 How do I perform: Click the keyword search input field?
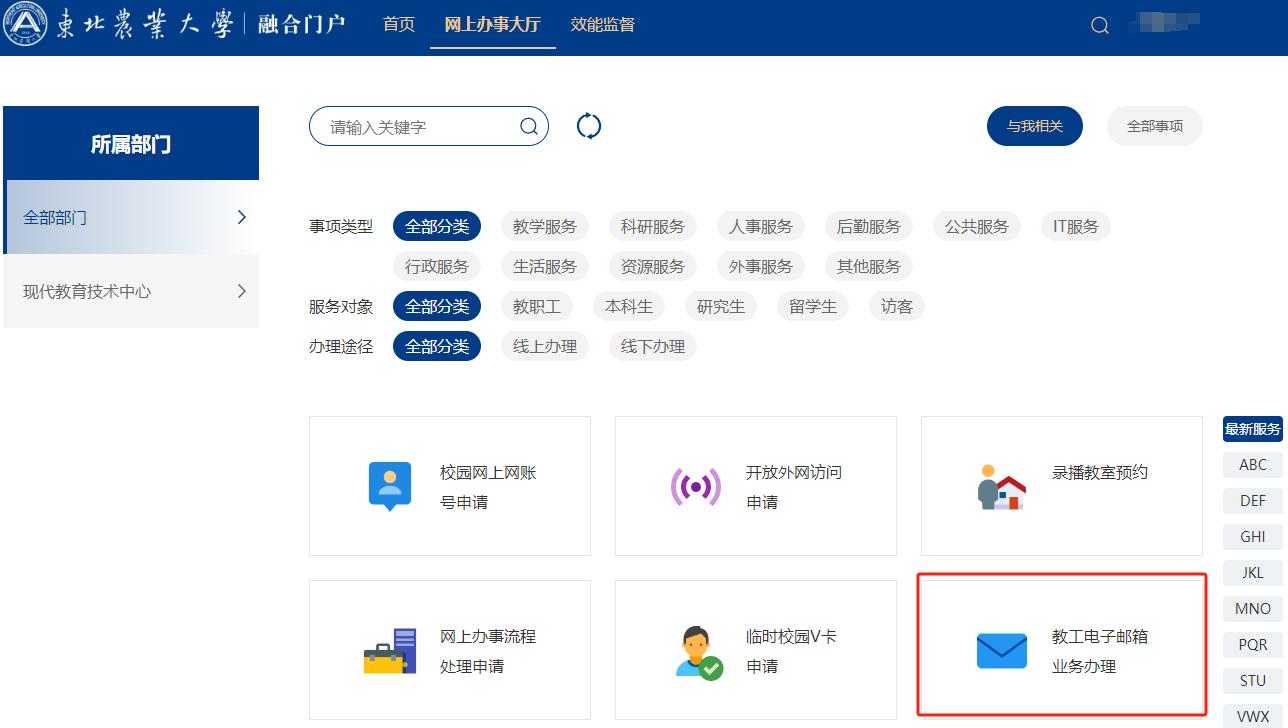point(420,127)
